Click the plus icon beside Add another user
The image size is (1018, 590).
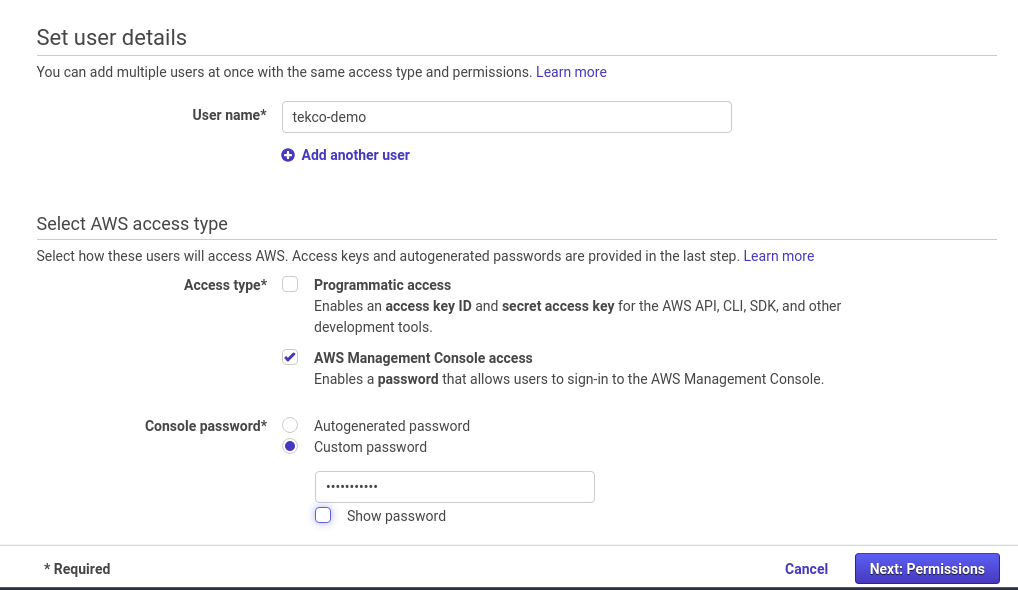click(x=288, y=155)
